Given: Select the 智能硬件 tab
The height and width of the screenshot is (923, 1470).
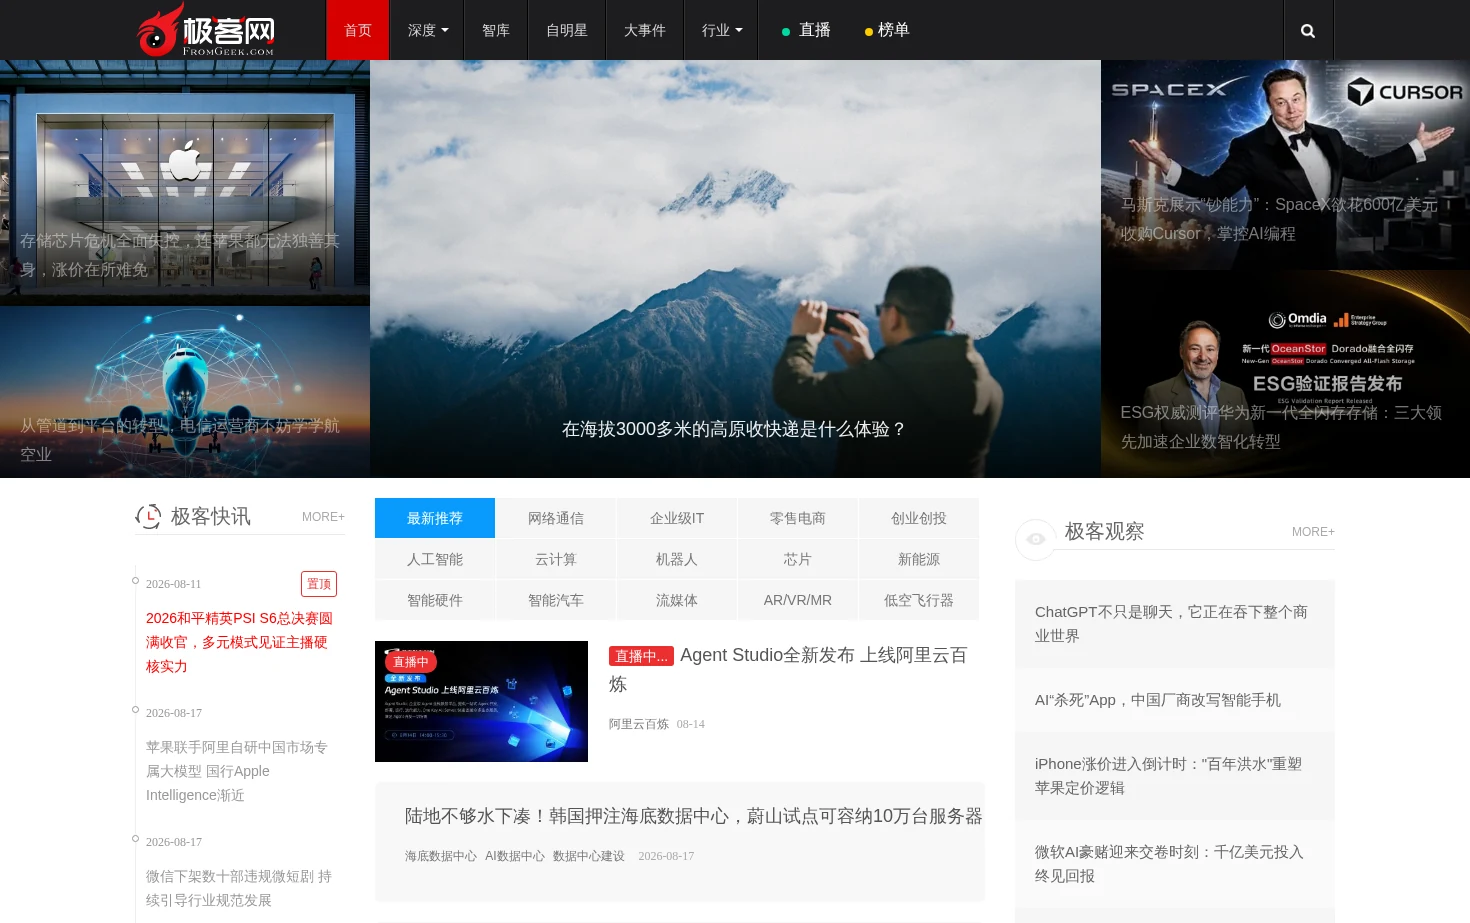Looking at the screenshot, I should pos(435,600).
